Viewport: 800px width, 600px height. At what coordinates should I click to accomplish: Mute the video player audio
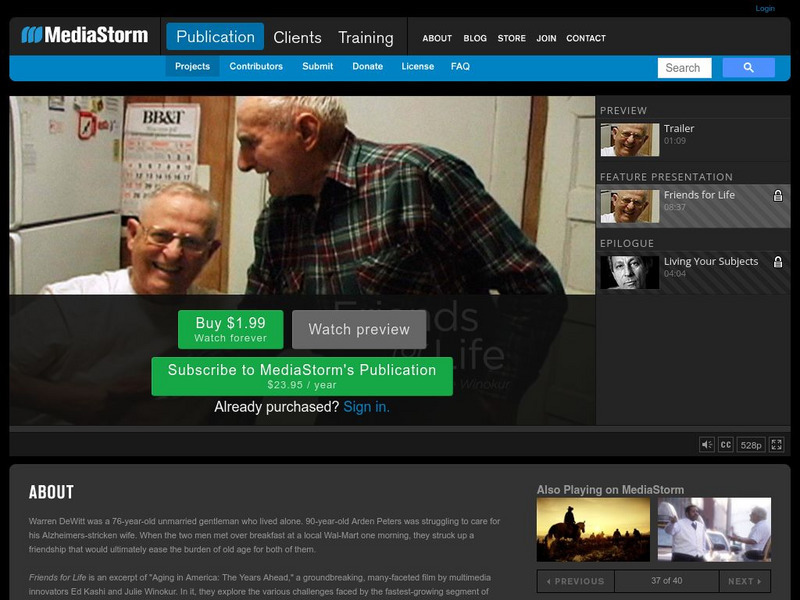pyautogui.click(x=707, y=444)
